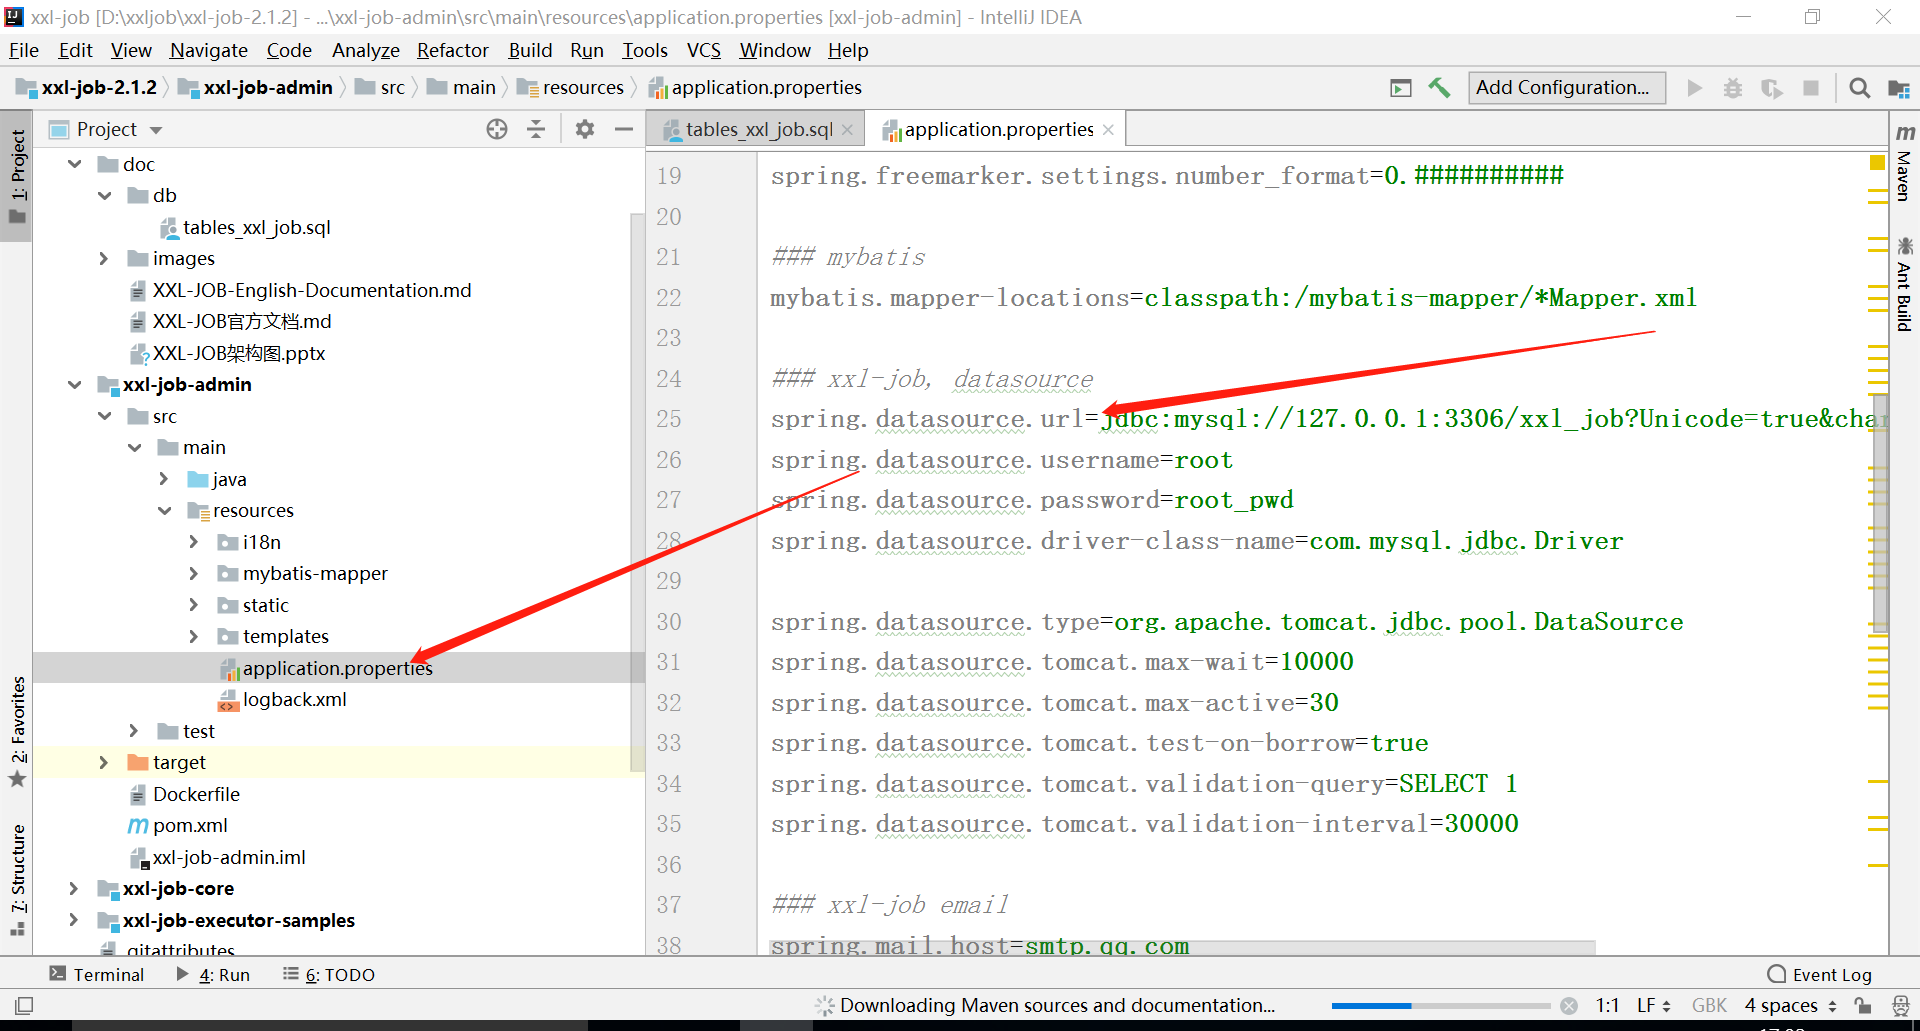1920x1031 pixels.
Task: Open the Terminal tool window
Action: pyautogui.click(x=97, y=974)
